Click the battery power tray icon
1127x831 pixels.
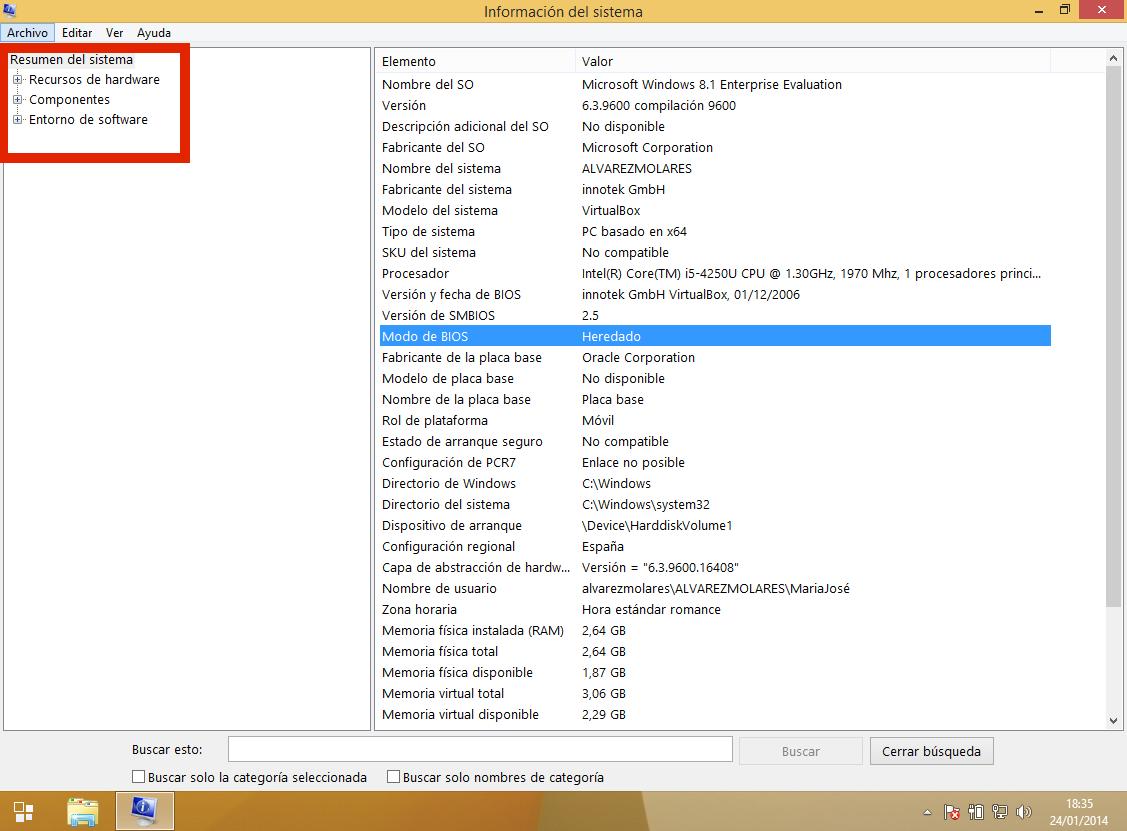click(976, 812)
